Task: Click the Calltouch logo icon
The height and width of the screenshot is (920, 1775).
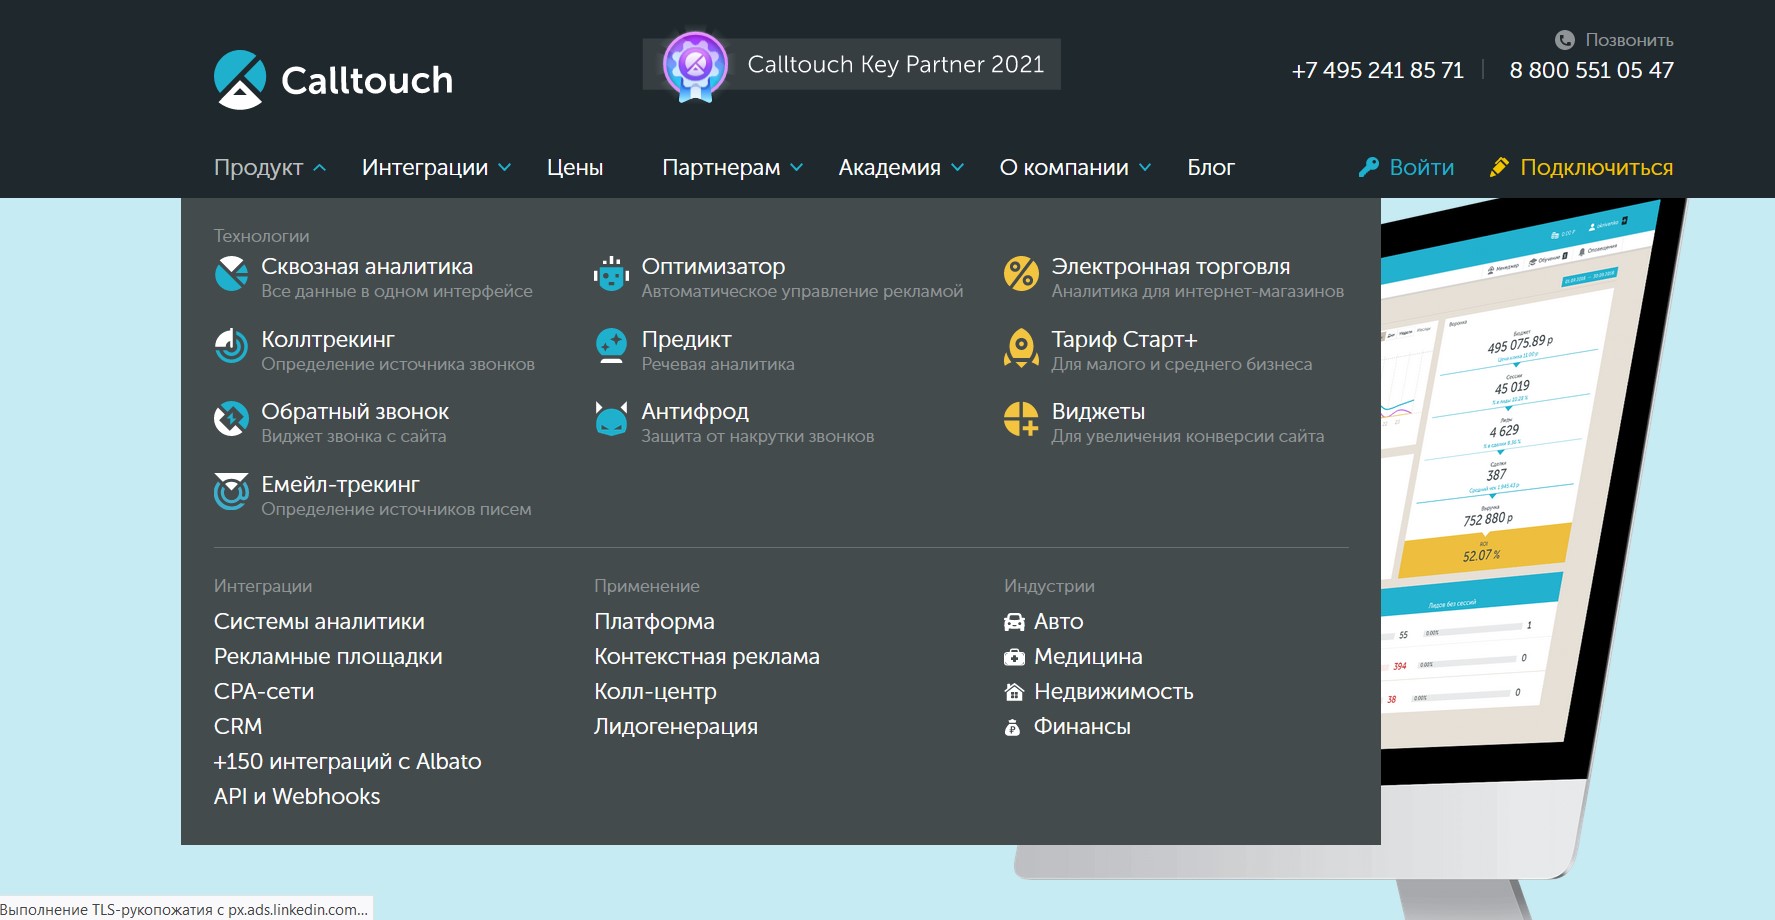Action: [240, 80]
